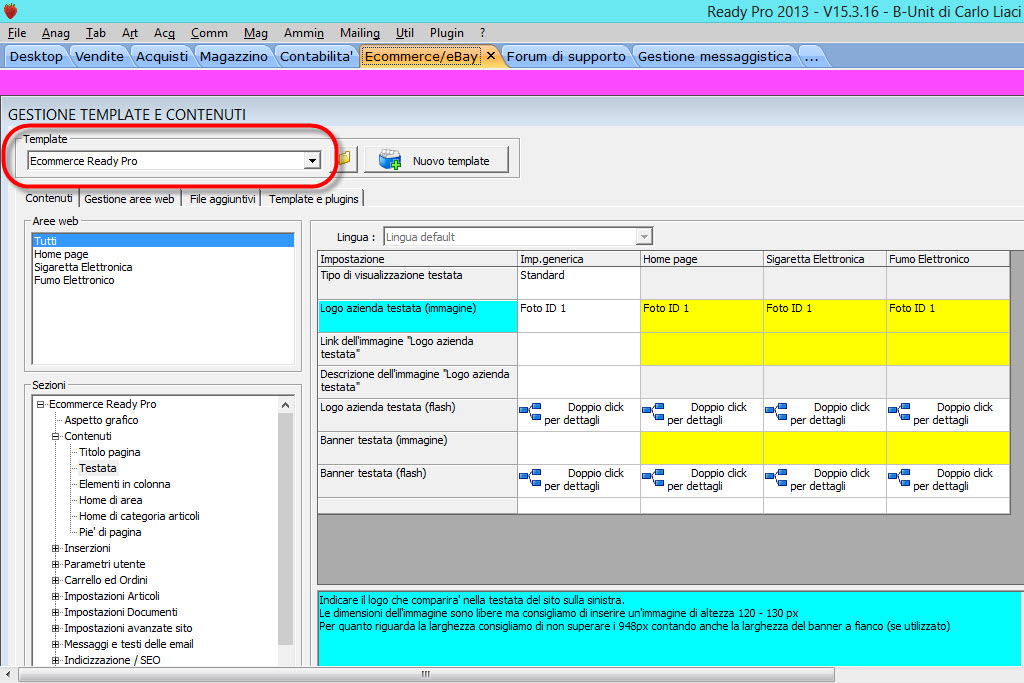Screen dimensions: 1024x683
Task: Click flash icon in Logo azienda Imp.generica cell
Action: point(530,412)
